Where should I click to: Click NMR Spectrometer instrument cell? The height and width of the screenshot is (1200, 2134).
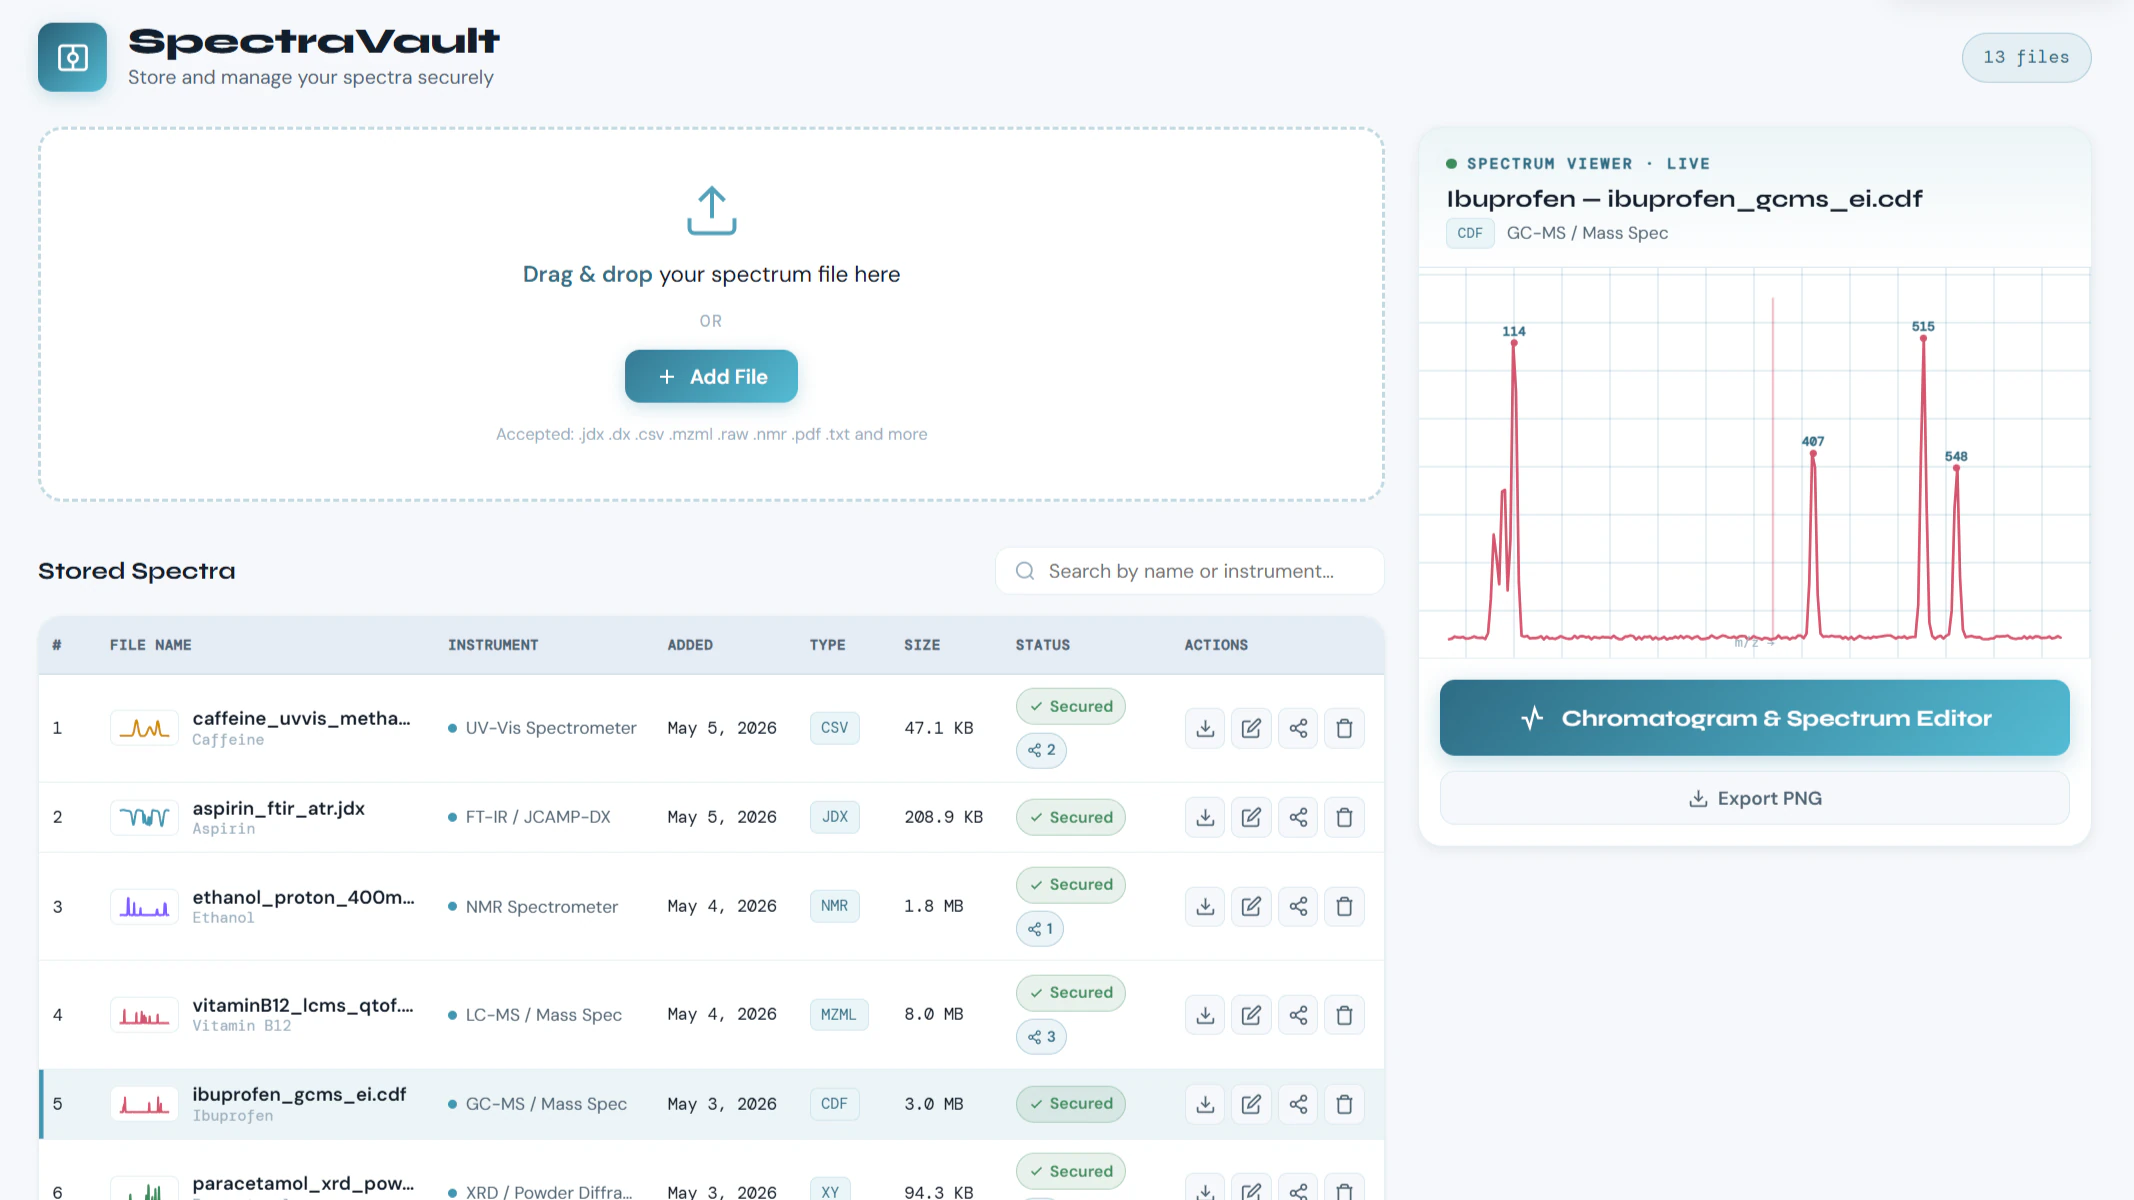(x=533, y=907)
